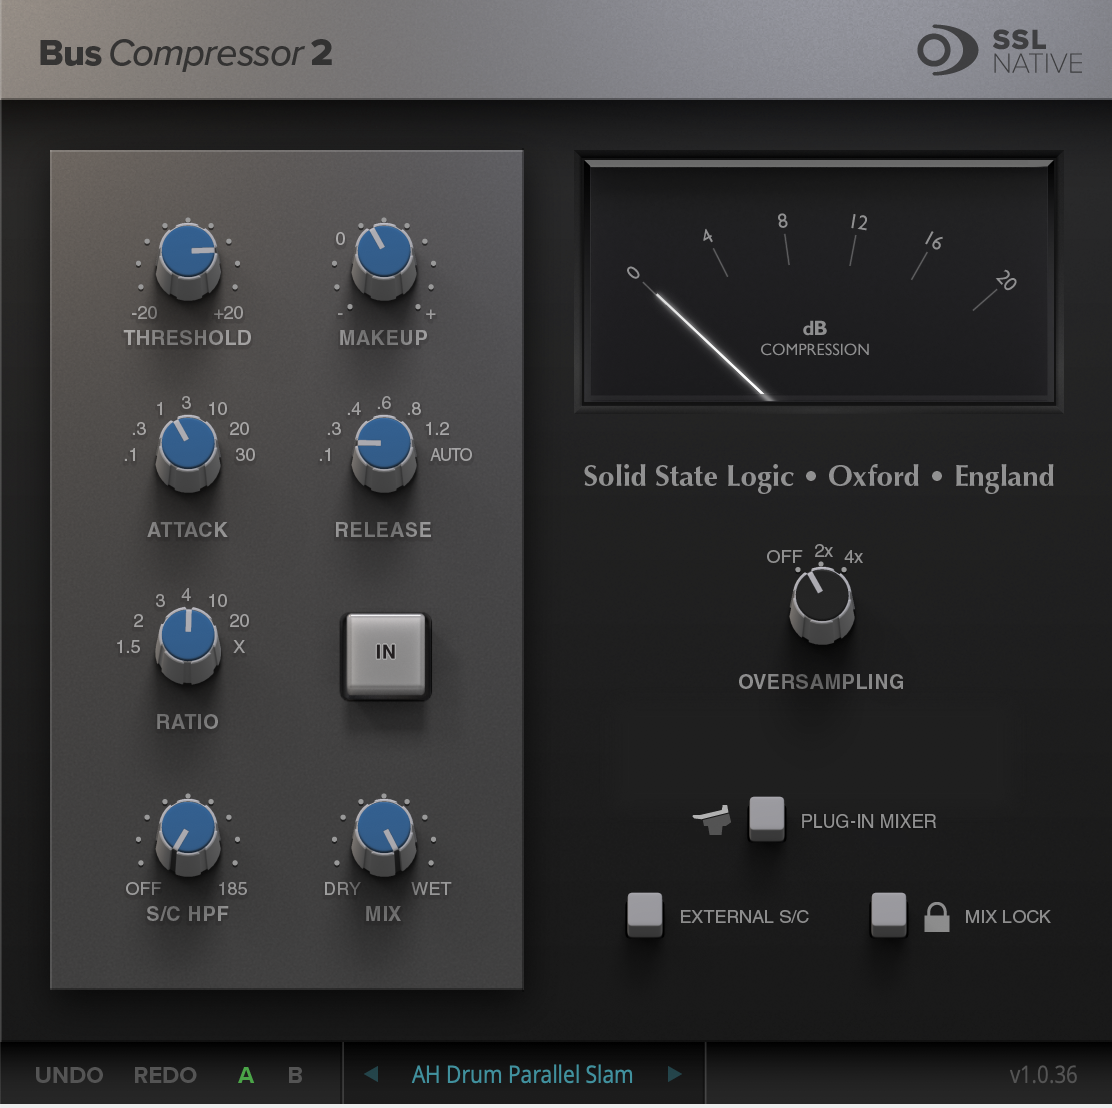The image size is (1112, 1108).
Task: Click the 185 label on S/C HPF
Action: 233,888
